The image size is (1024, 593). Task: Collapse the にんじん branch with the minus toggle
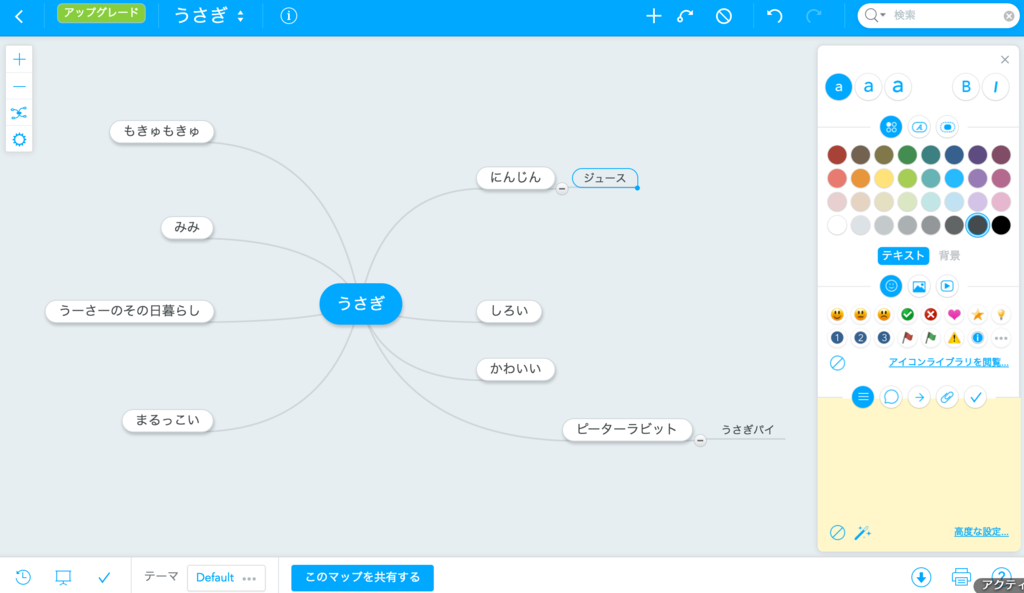(x=564, y=186)
